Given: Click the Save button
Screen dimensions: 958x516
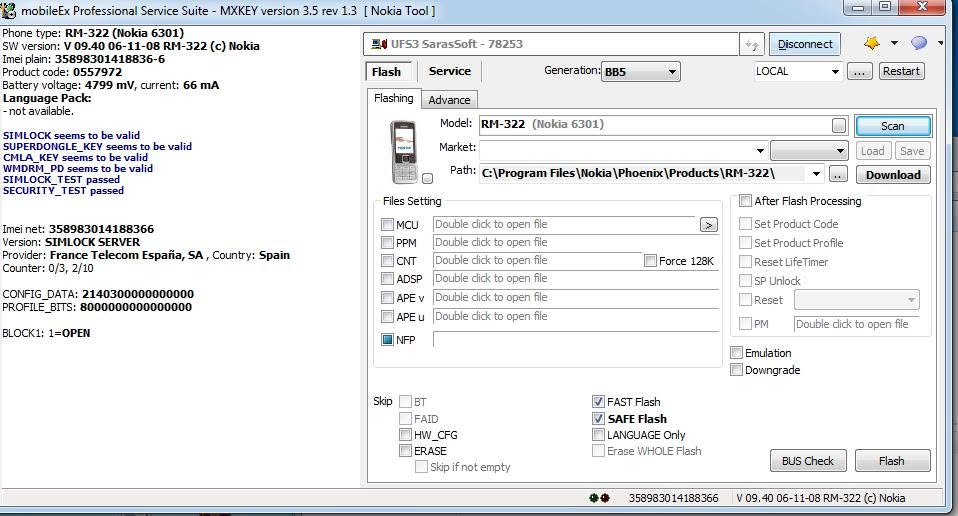Looking at the screenshot, I should click(x=912, y=151).
